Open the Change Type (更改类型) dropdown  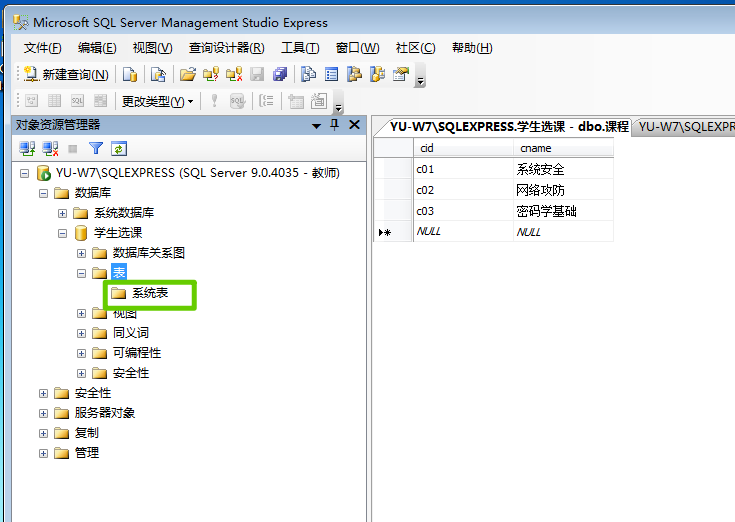click(x=158, y=101)
